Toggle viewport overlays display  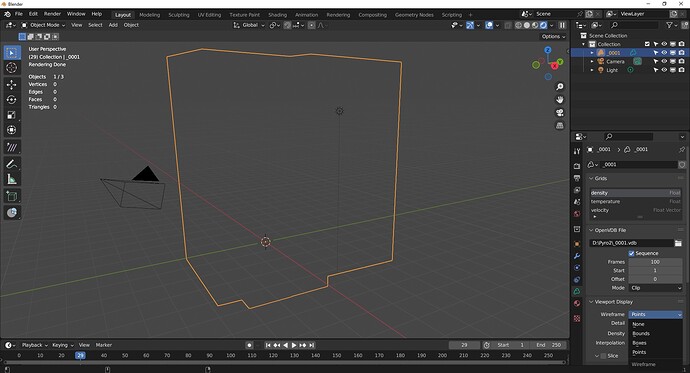click(489, 26)
